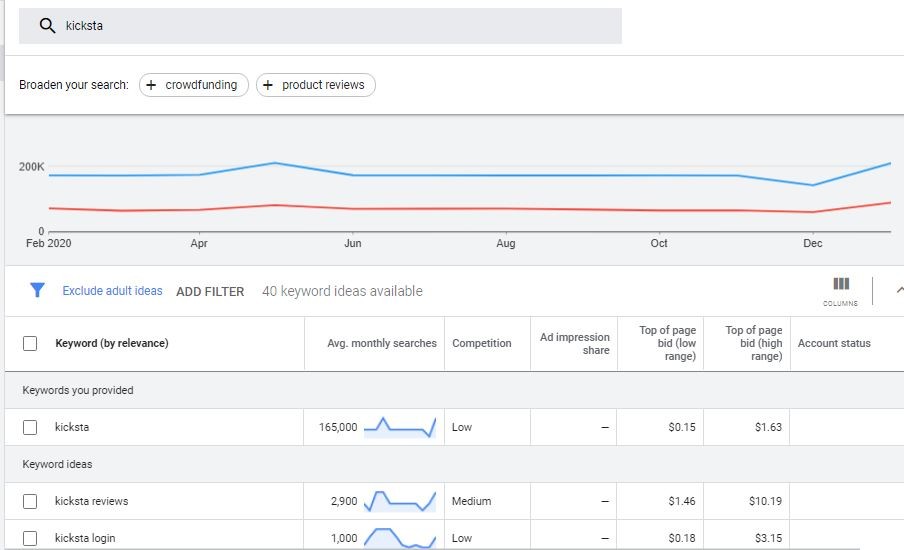
Task: Add crowdfunding to broaden the search
Action: coord(194,85)
